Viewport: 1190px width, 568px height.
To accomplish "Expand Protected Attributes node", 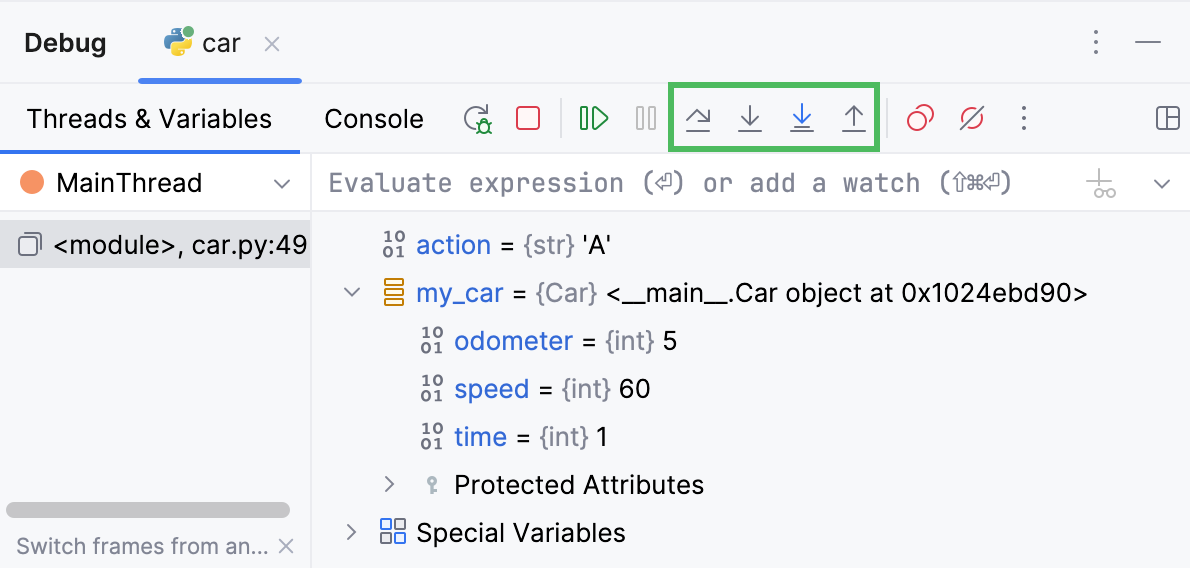I will [x=390, y=485].
